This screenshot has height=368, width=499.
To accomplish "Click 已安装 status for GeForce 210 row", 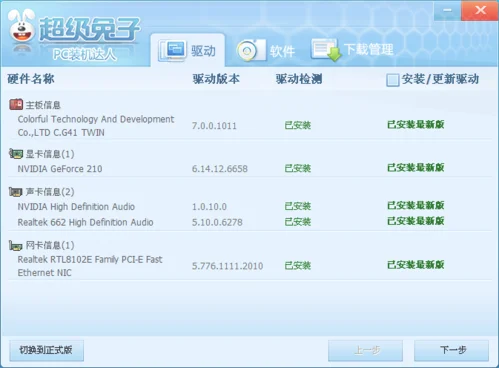I will click(298, 168).
